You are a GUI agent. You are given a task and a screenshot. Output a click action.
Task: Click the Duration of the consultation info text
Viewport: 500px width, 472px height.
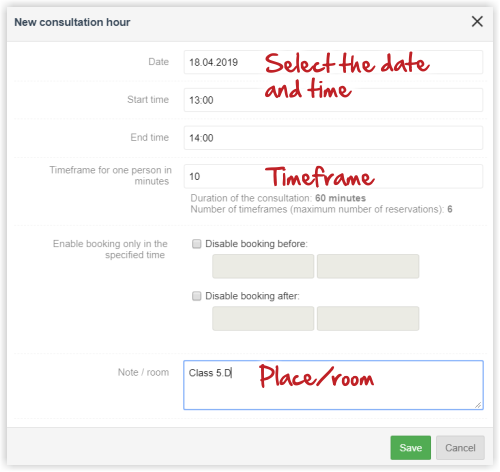point(278,198)
